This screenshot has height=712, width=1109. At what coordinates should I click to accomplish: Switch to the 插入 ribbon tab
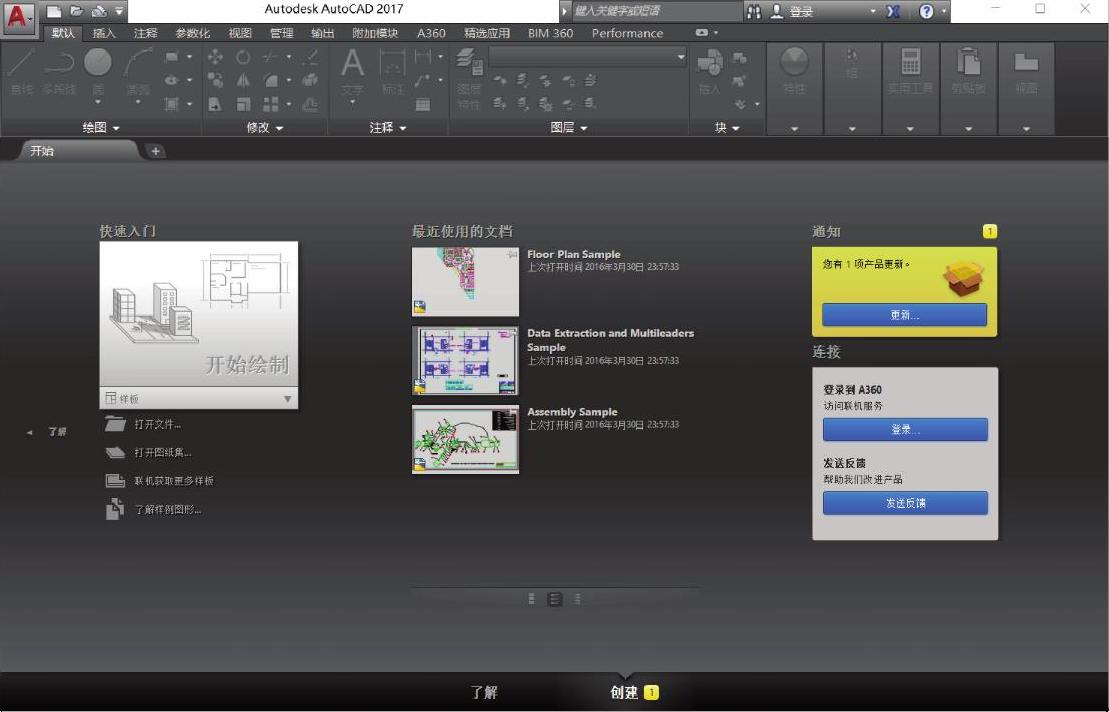(x=104, y=33)
